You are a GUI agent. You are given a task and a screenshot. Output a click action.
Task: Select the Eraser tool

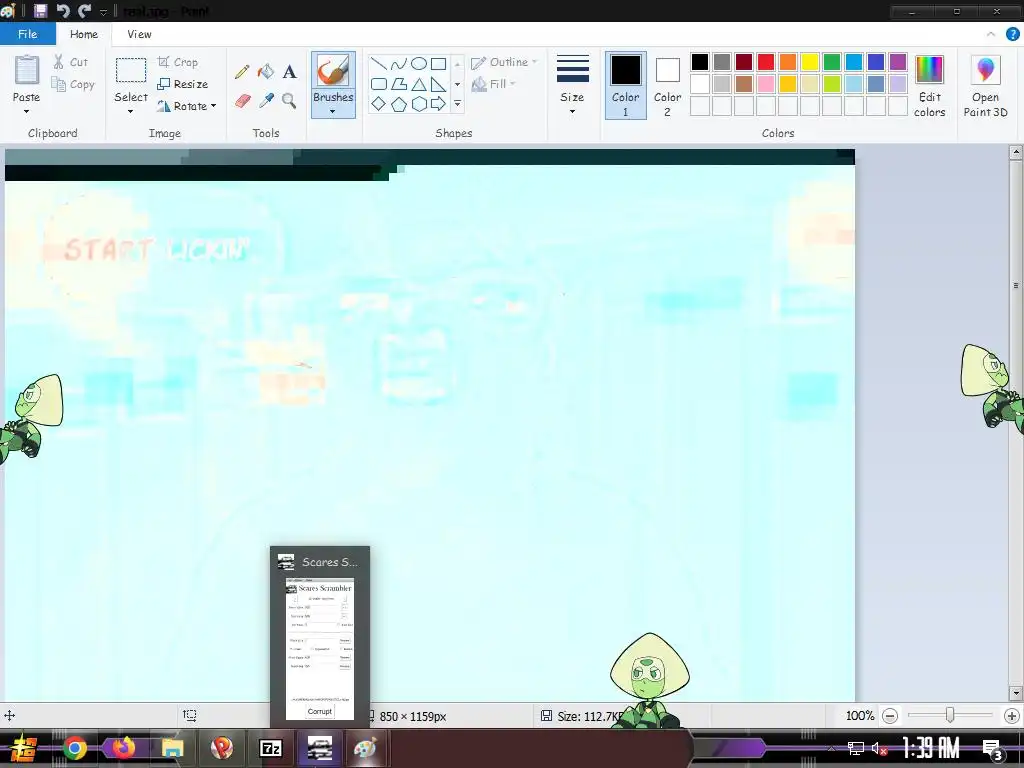[242, 101]
